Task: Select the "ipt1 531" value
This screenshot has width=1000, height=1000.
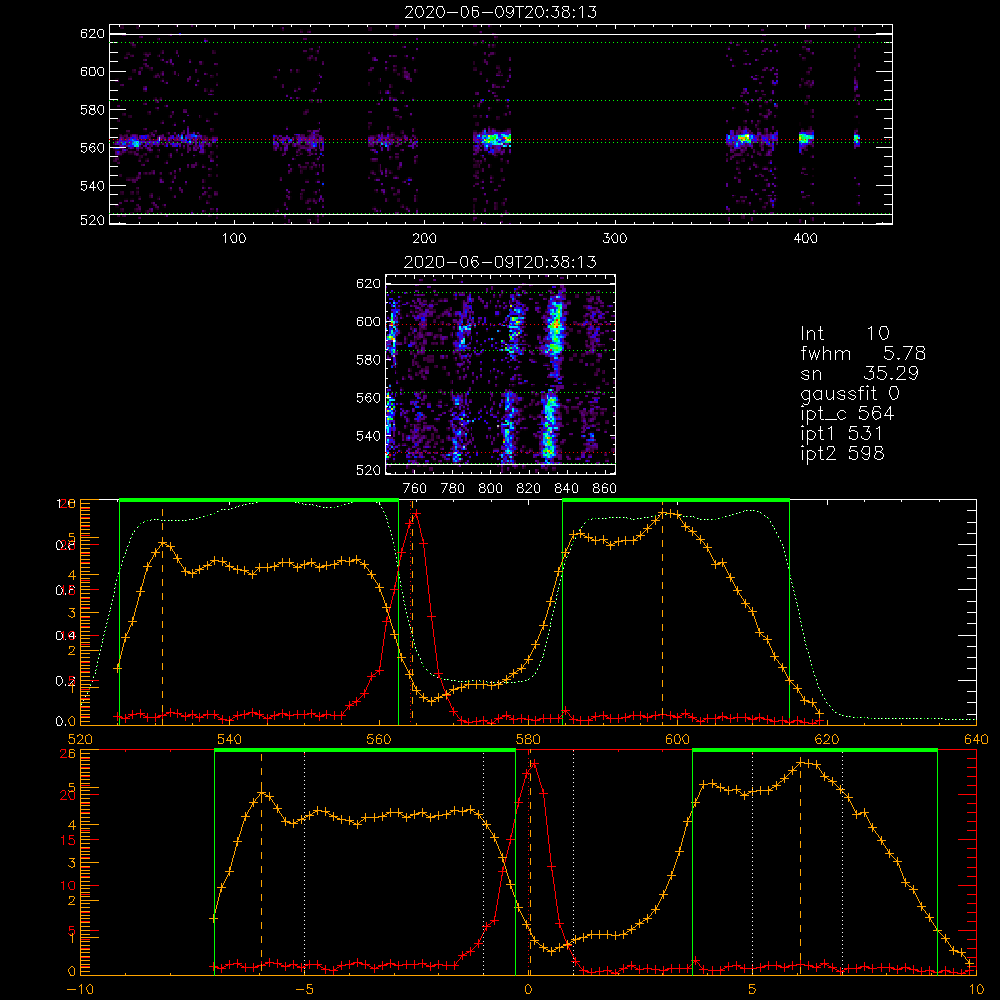Action: coord(841,434)
